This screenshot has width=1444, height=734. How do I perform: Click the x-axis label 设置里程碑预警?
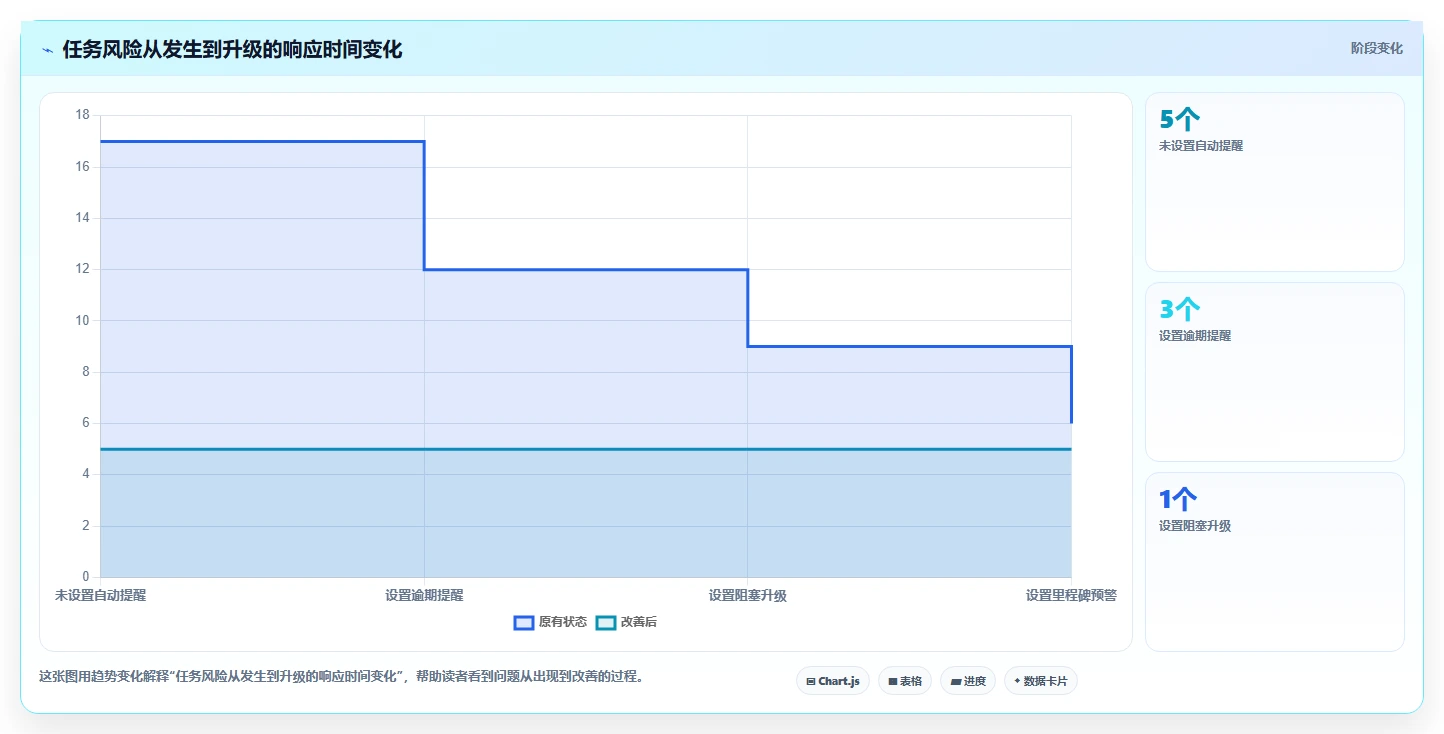point(1071,595)
